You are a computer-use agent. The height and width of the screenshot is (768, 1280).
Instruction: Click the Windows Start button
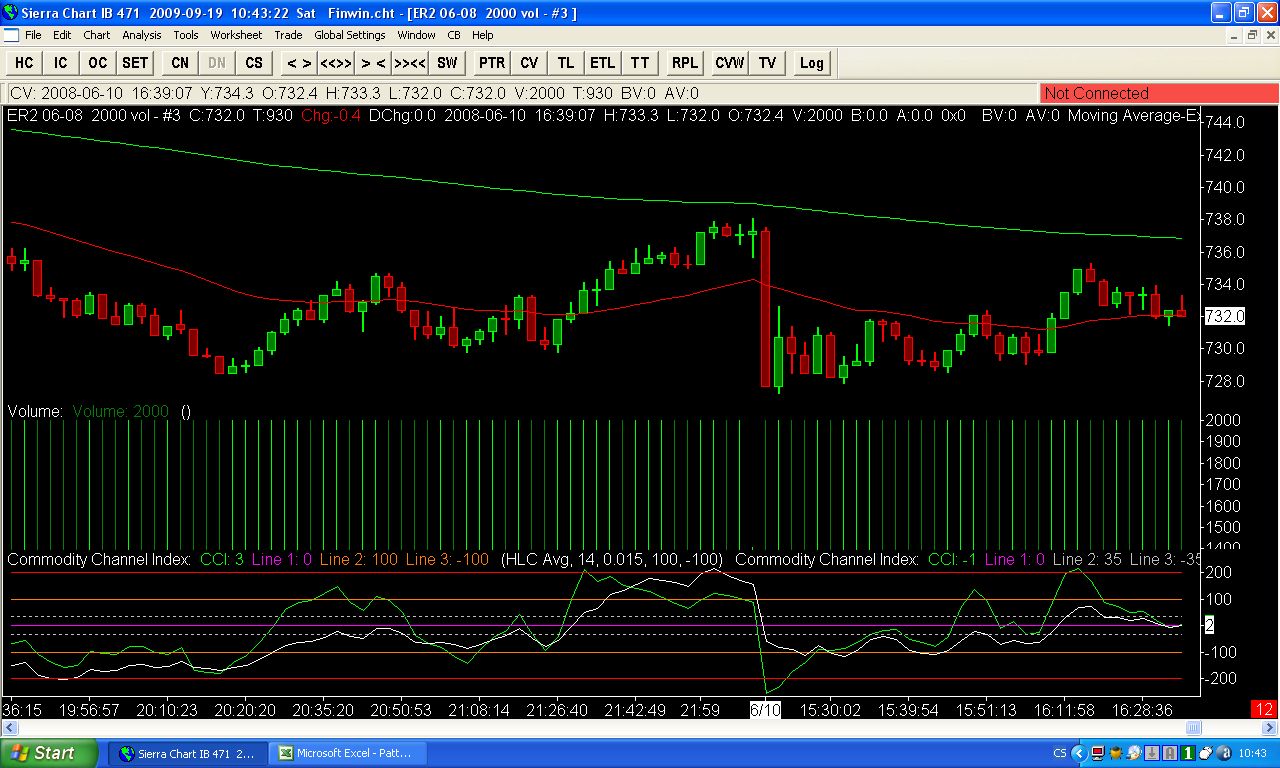49,753
